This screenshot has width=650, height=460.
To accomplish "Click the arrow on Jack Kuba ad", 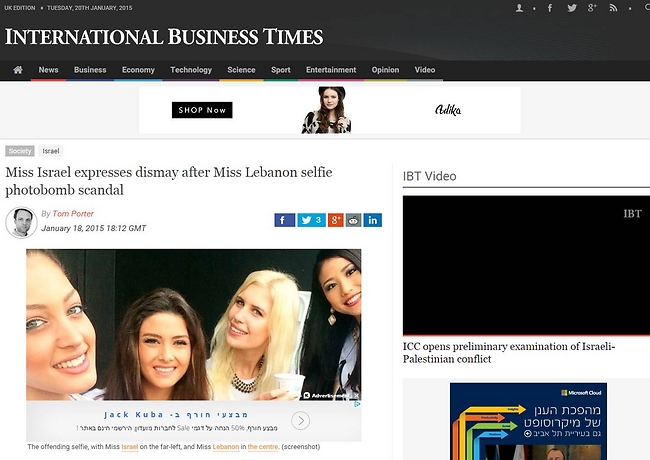I will click(x=300, y=421).
